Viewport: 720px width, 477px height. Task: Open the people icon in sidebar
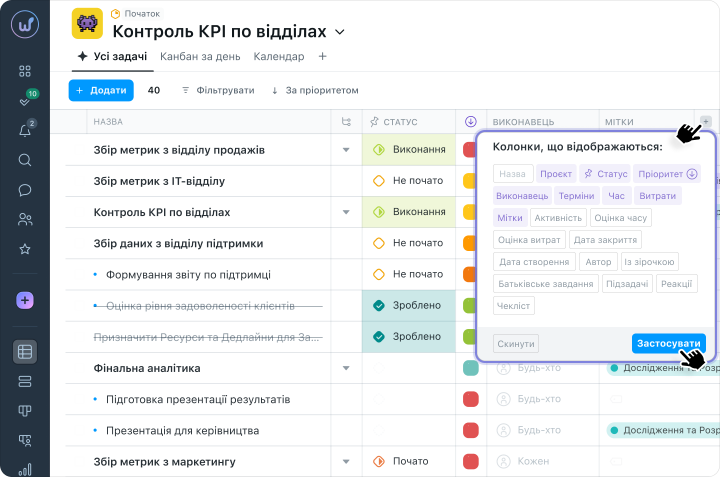(x=25, y=220)
